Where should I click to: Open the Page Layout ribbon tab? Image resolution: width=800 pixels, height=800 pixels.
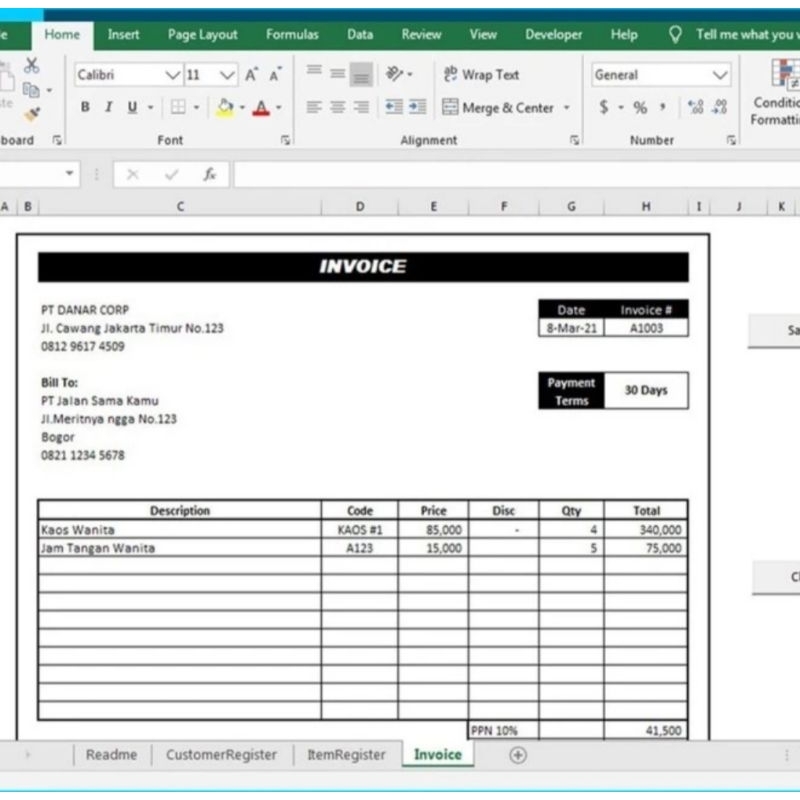202,34
